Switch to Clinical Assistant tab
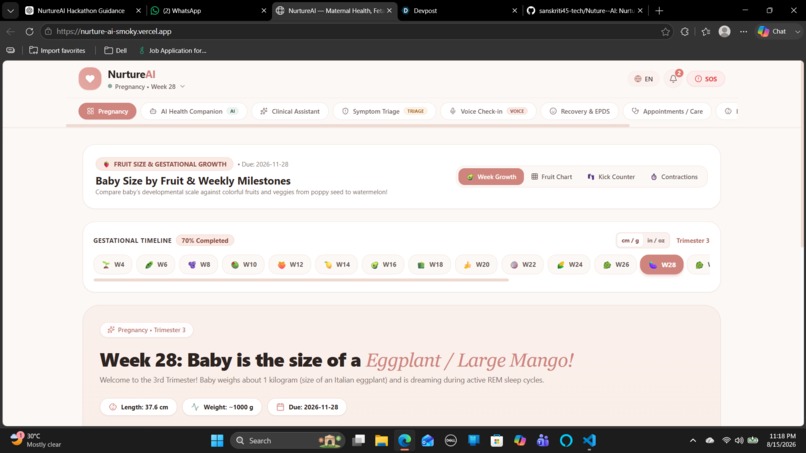This screenshot has height=453, width=806. pos(290,111)
